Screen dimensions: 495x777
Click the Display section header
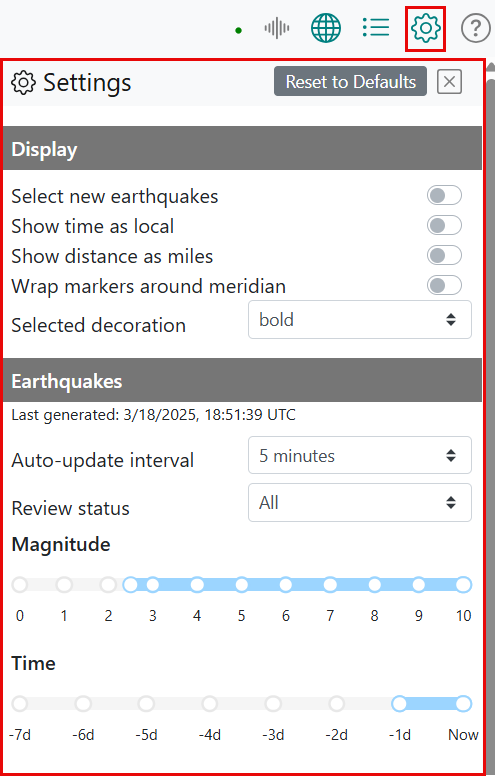click(x=242, y=149)
